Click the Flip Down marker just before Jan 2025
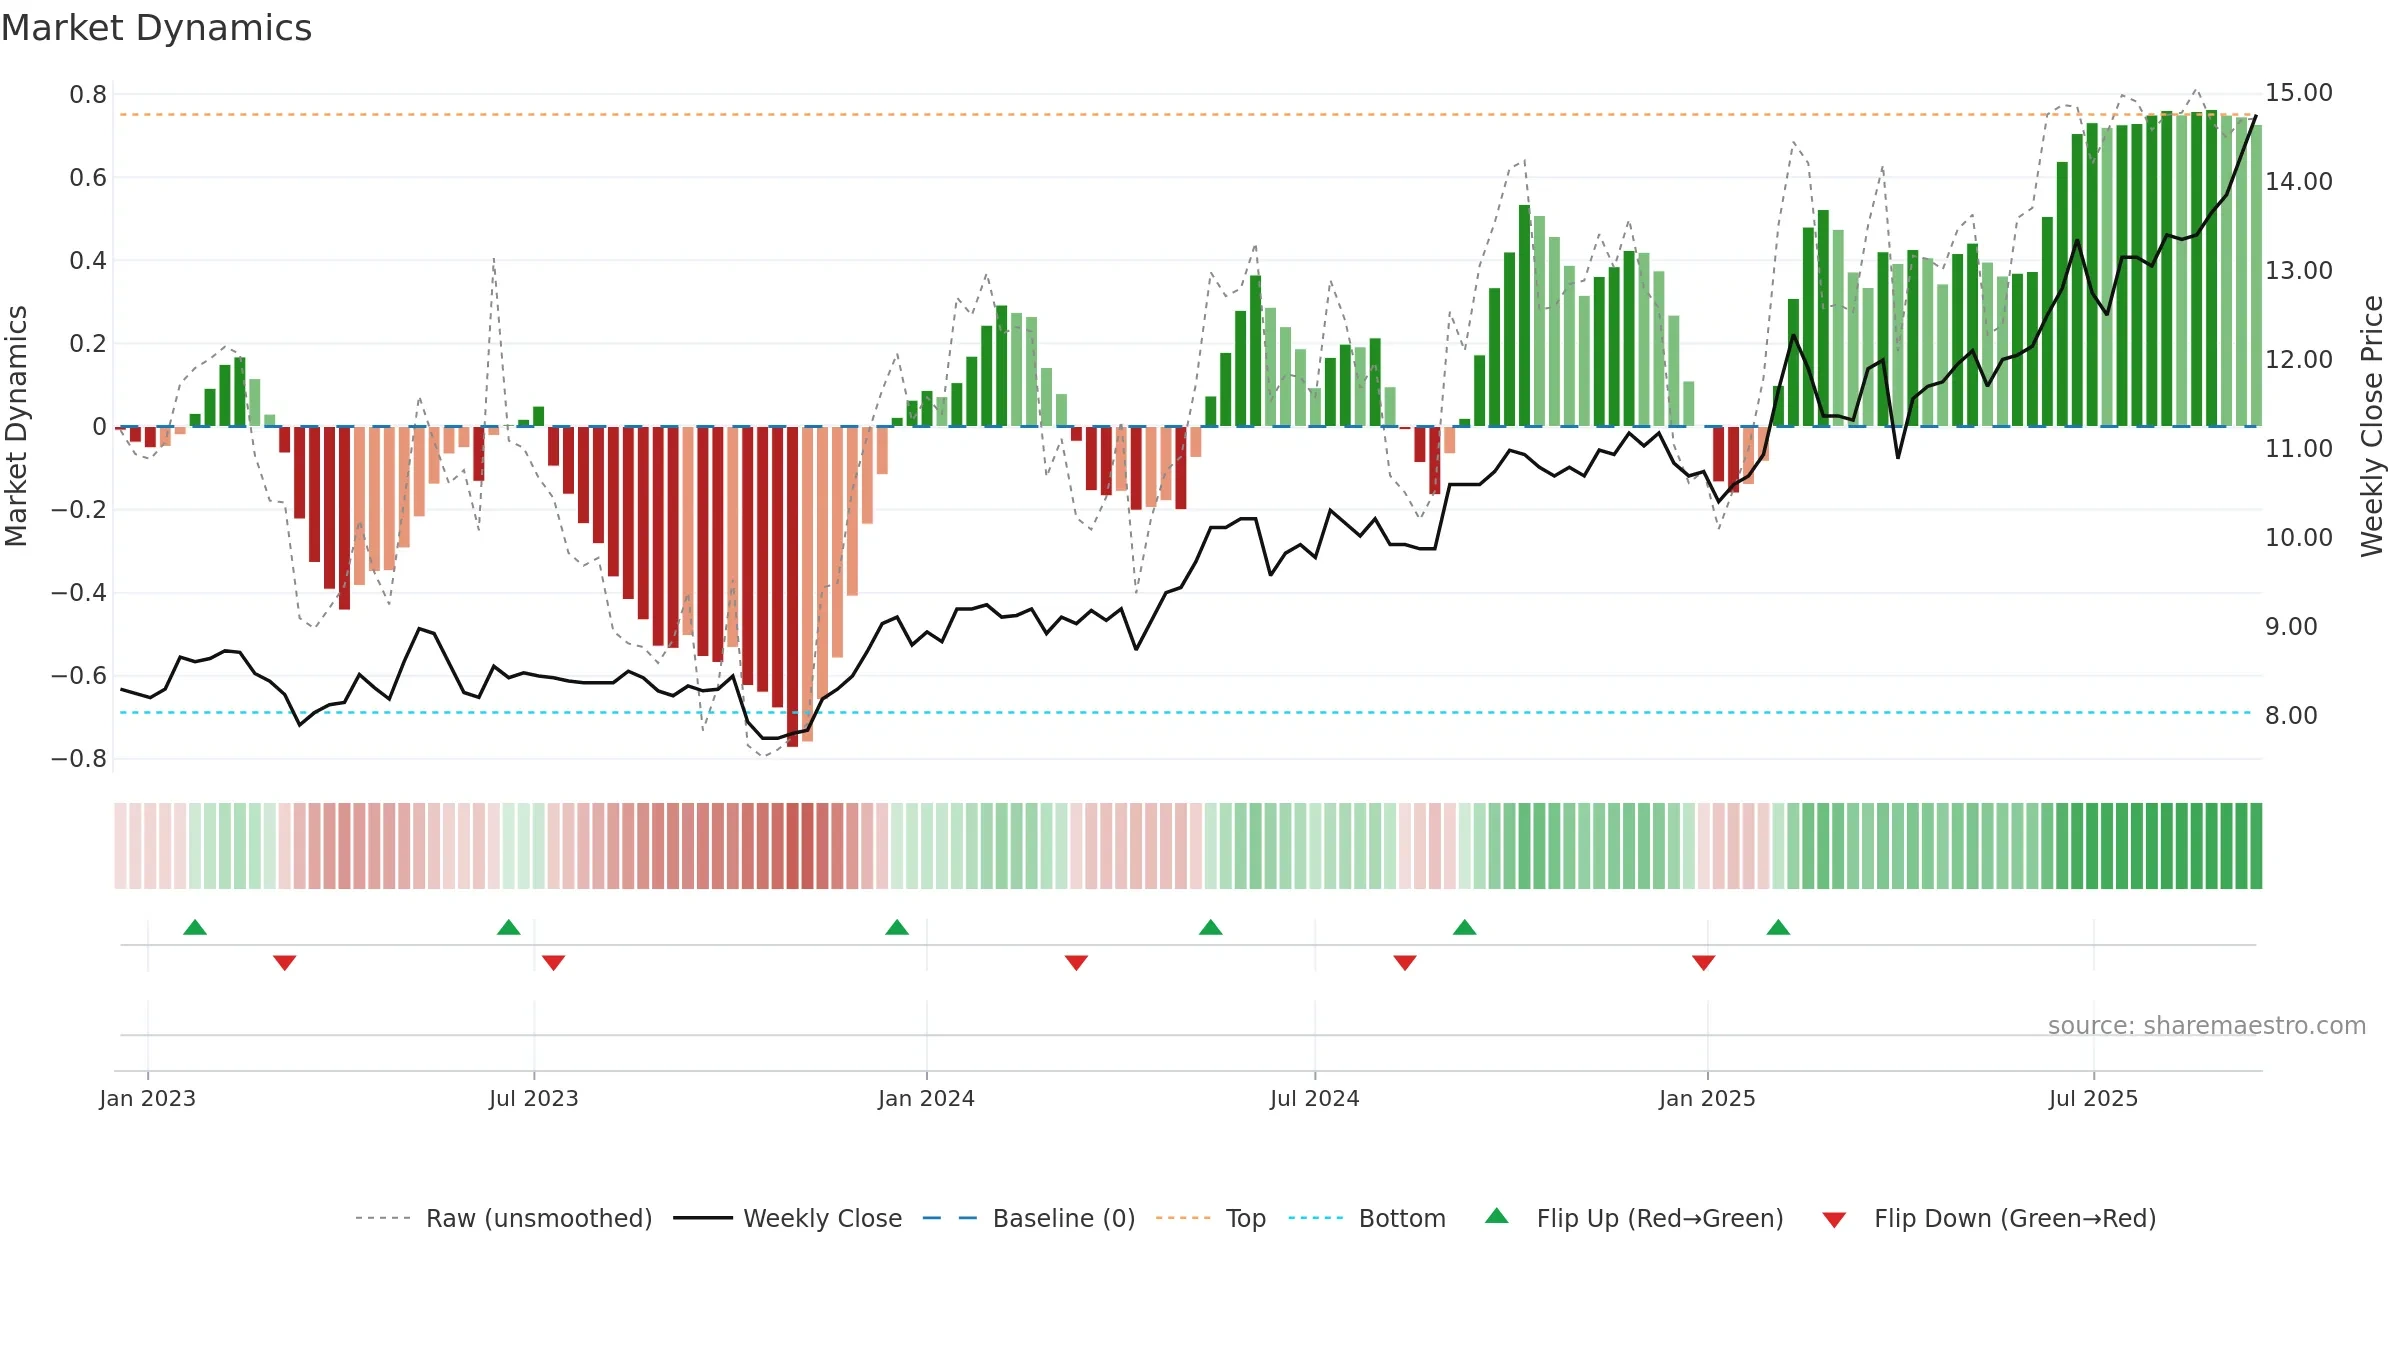This screenshot has width=2400, height=1350. click(1704, 963)
